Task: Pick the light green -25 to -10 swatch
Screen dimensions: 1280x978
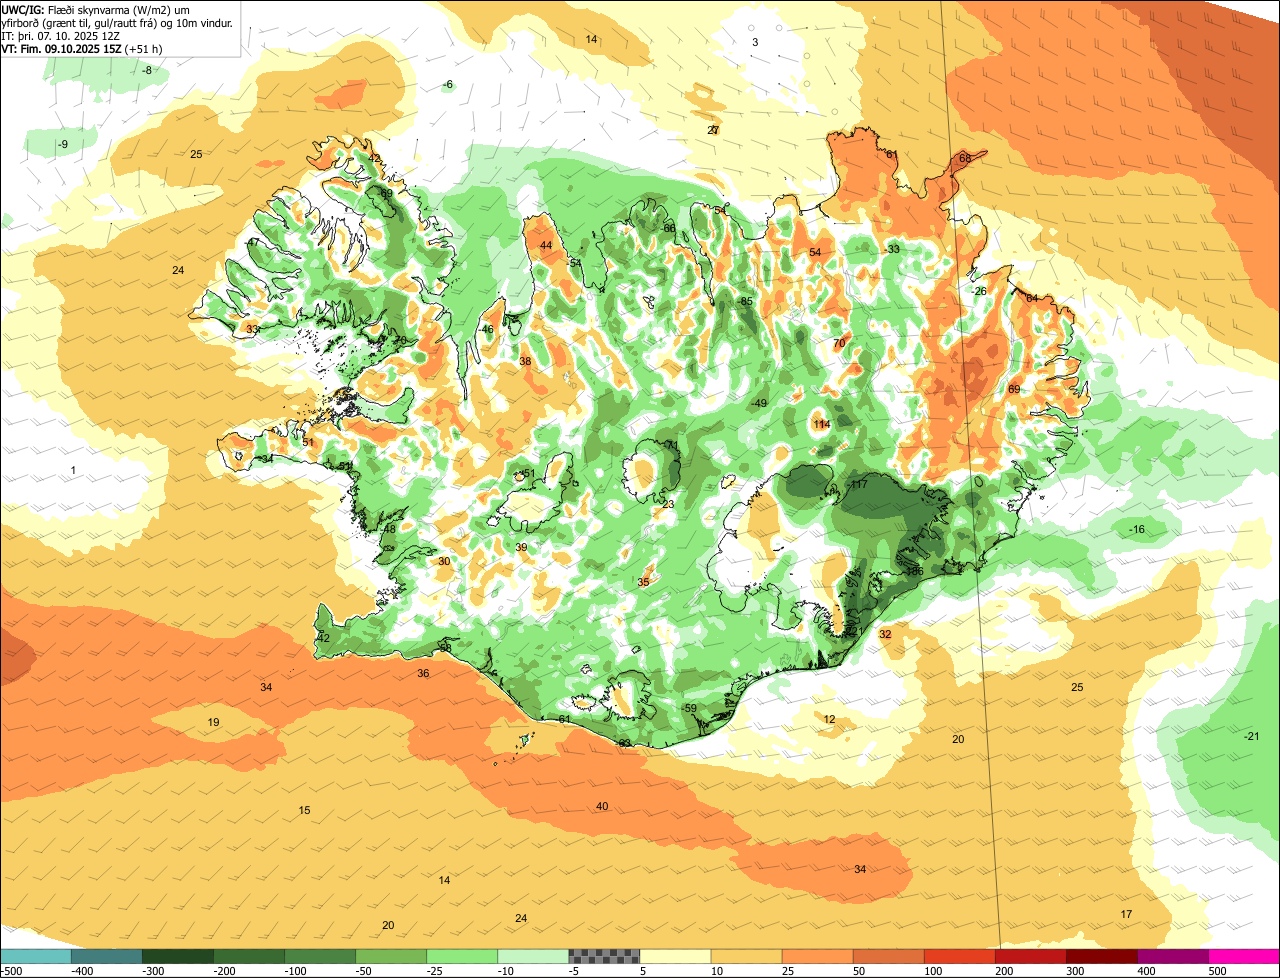Action: pyautogui.click(x=461, y=955)
